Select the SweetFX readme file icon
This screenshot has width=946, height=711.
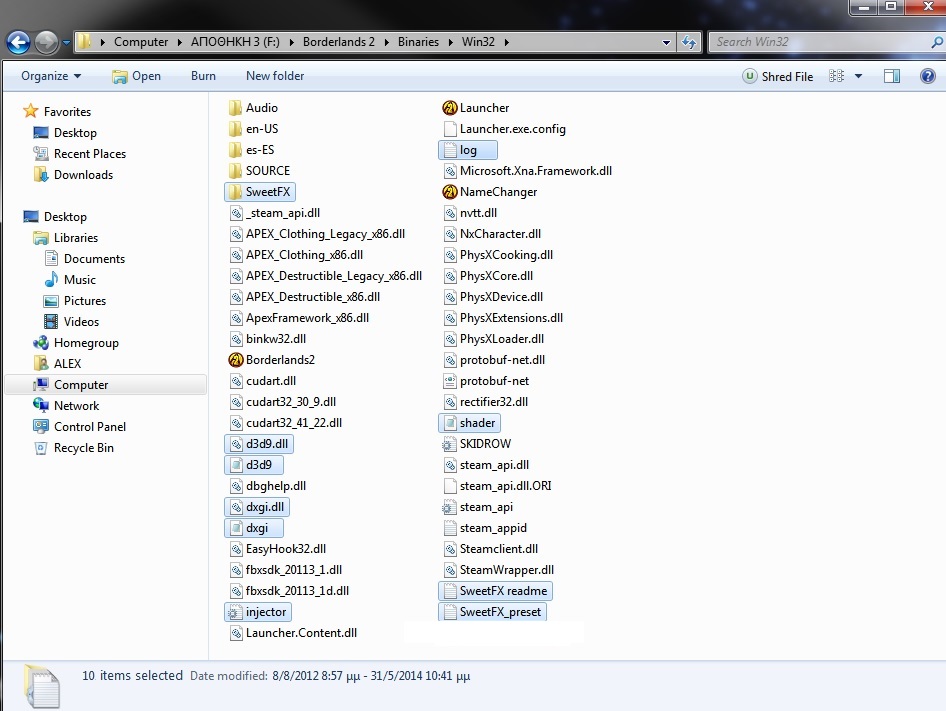[449, 591]
